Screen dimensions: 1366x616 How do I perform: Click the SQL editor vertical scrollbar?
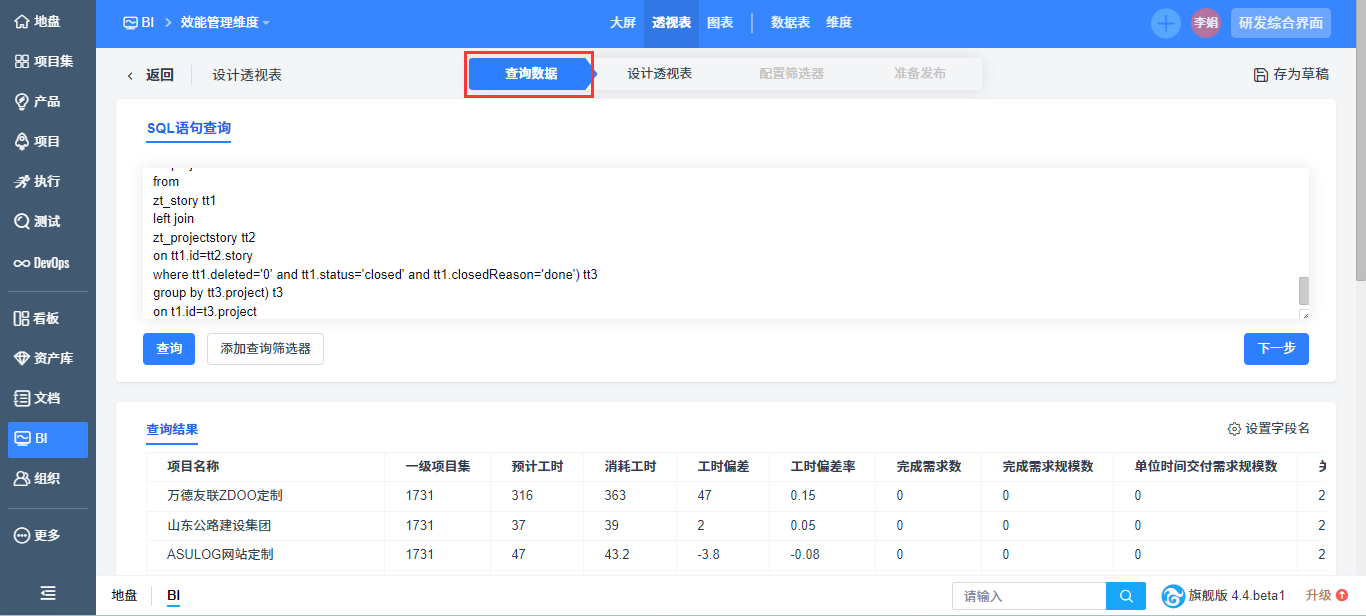pos(1303,290)
